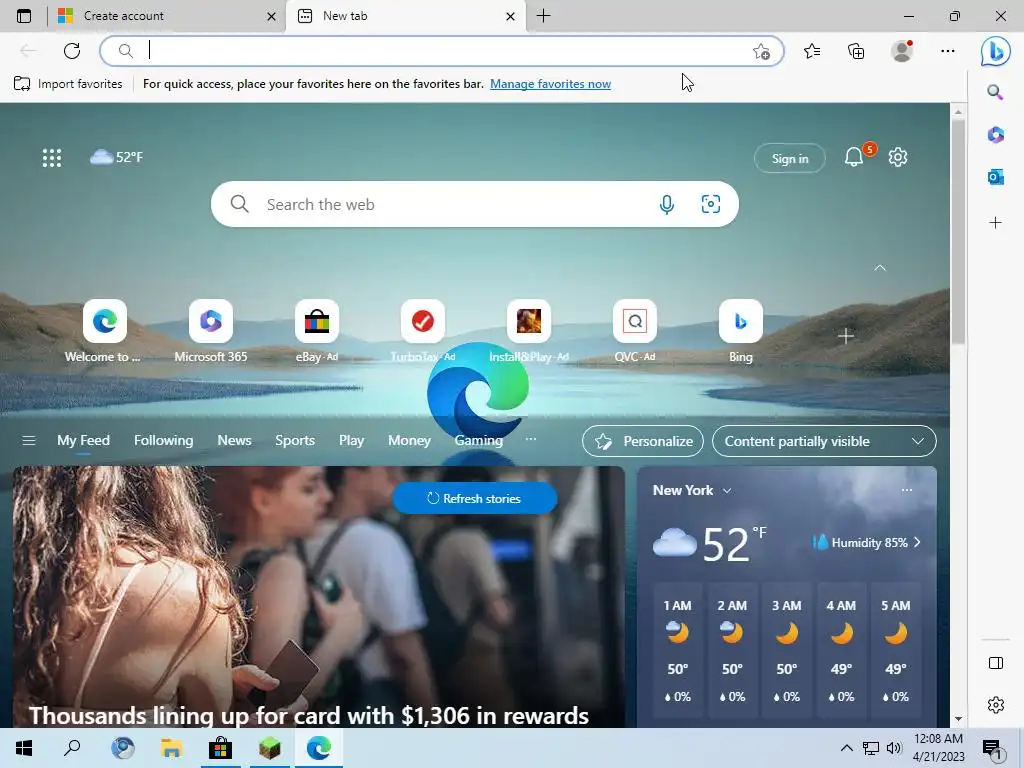The height and width of the screenshot is (768, 1024).
Task: Open the app launcher grid icon
Action: click(52, 157)
